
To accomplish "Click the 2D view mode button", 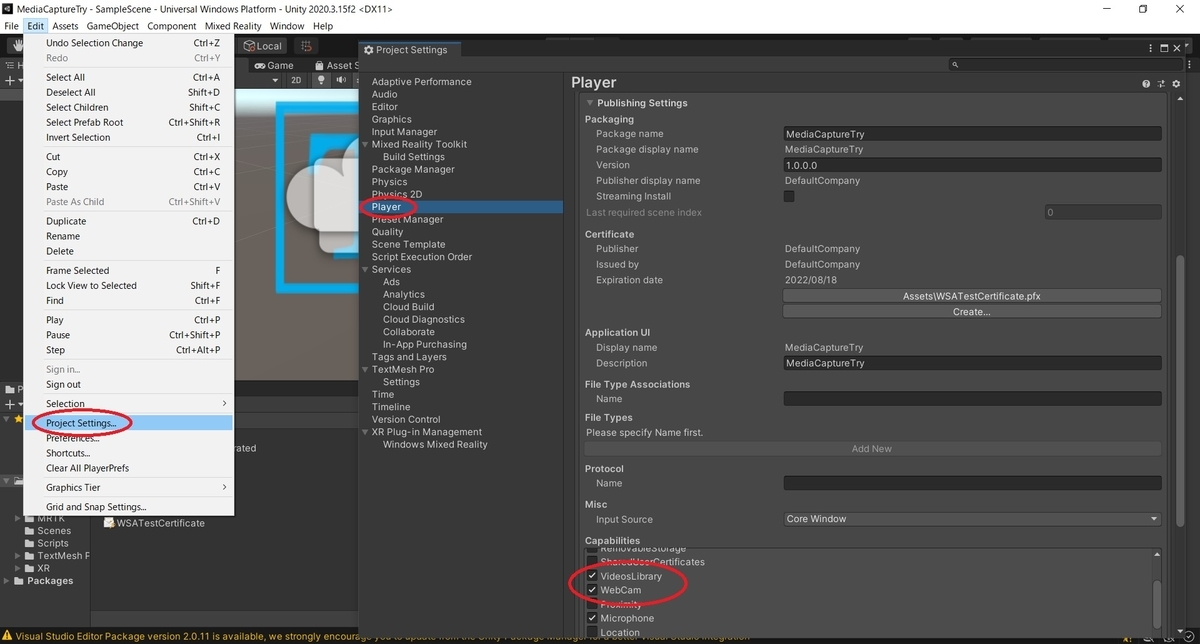I will (x=296, y=80).
